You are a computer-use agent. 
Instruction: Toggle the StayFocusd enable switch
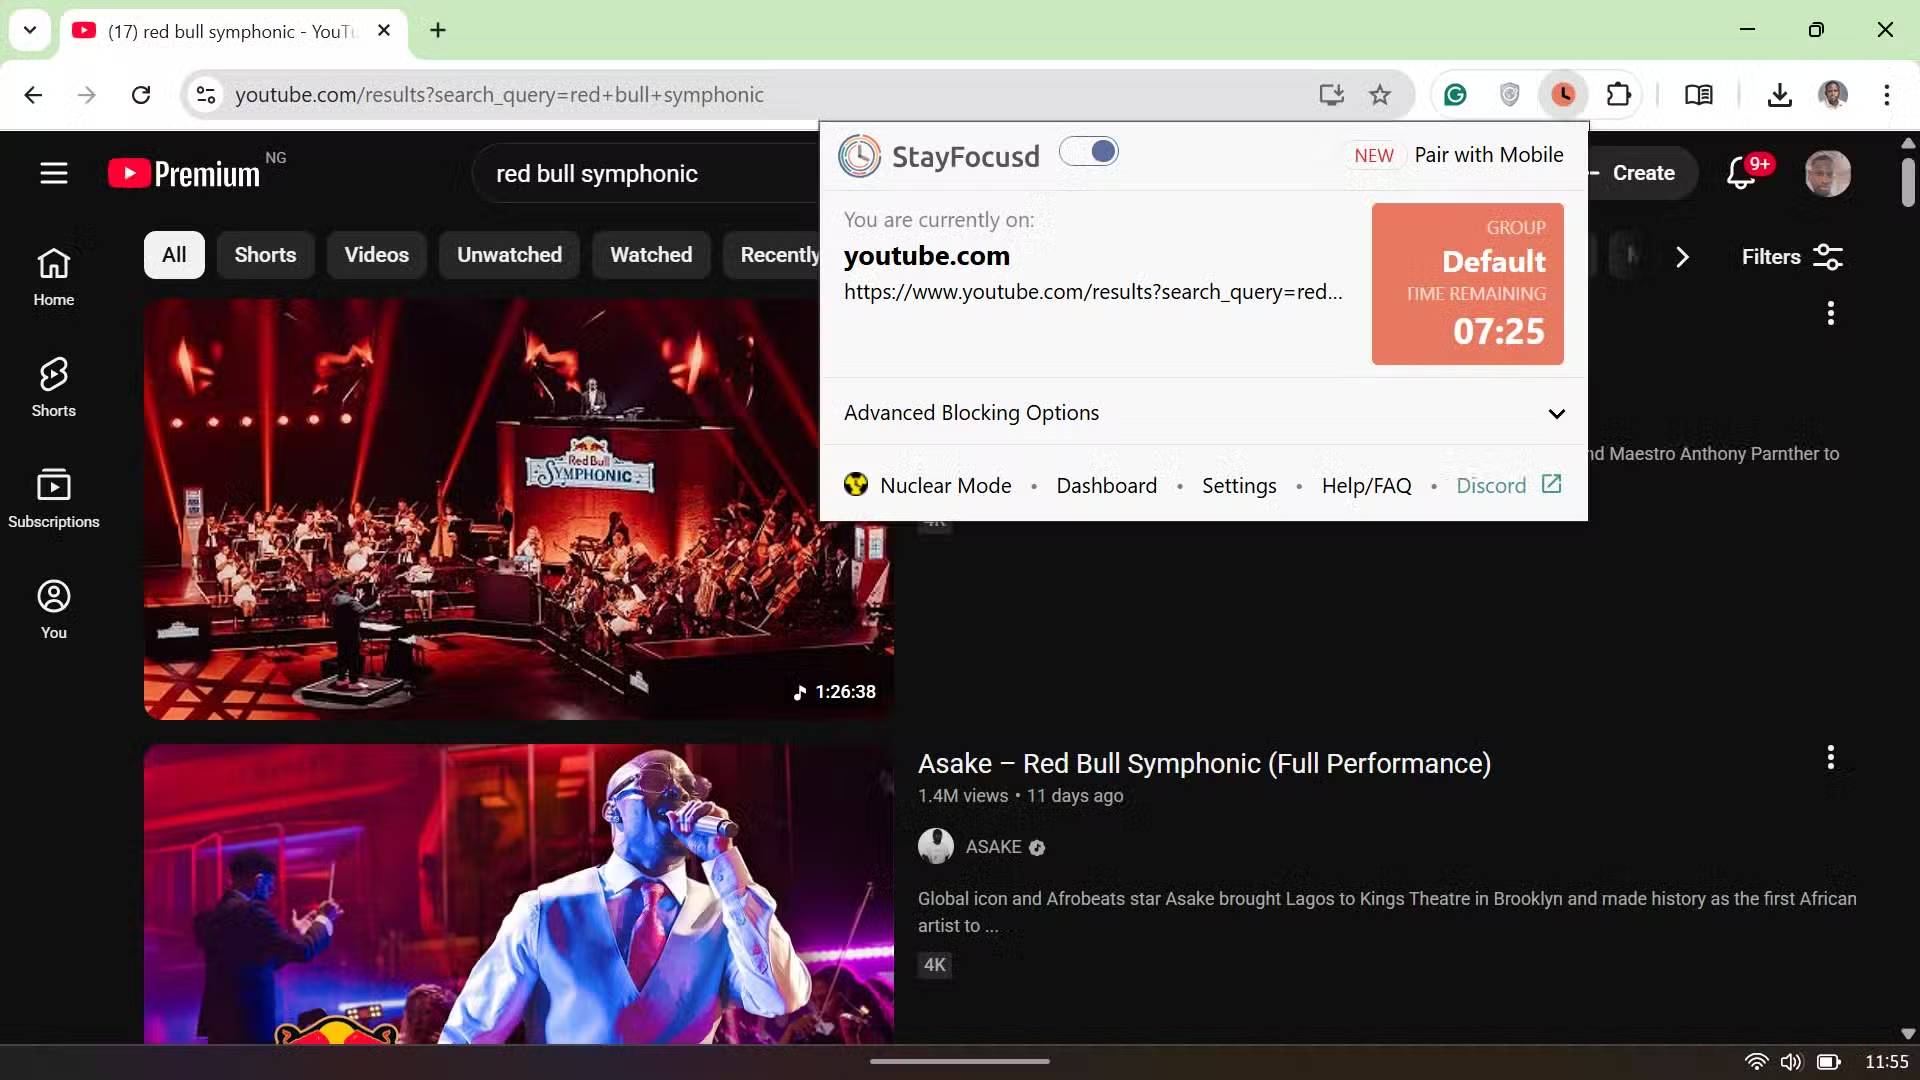coord(1089,152)
